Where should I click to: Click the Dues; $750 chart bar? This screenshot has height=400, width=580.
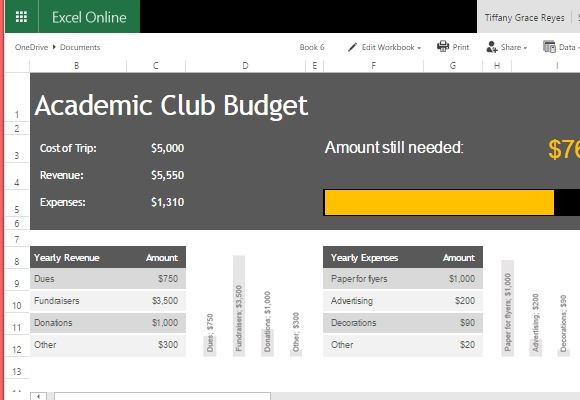[210, 346]
